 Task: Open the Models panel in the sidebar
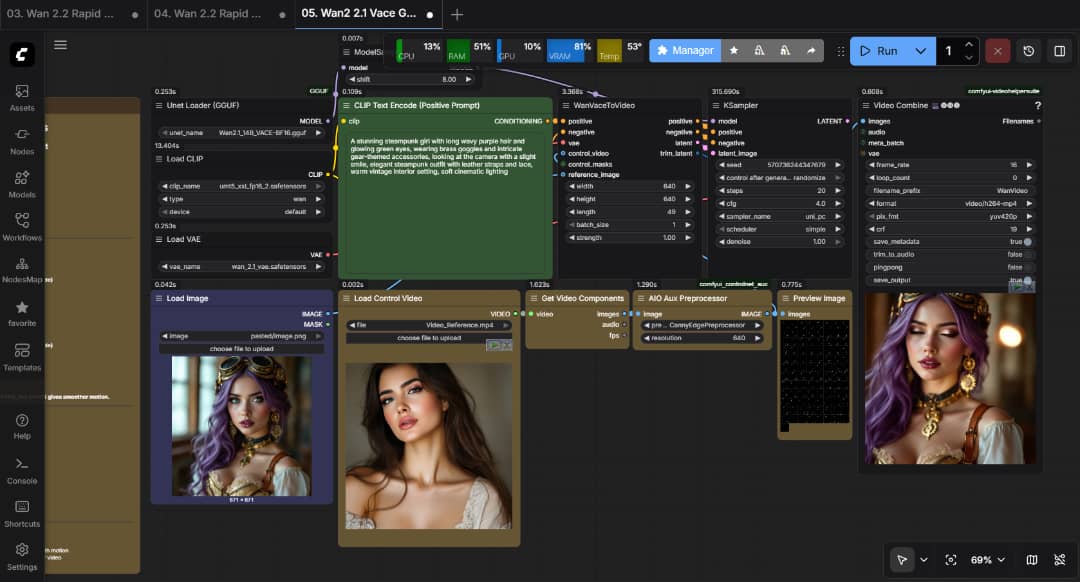point(22,186)
